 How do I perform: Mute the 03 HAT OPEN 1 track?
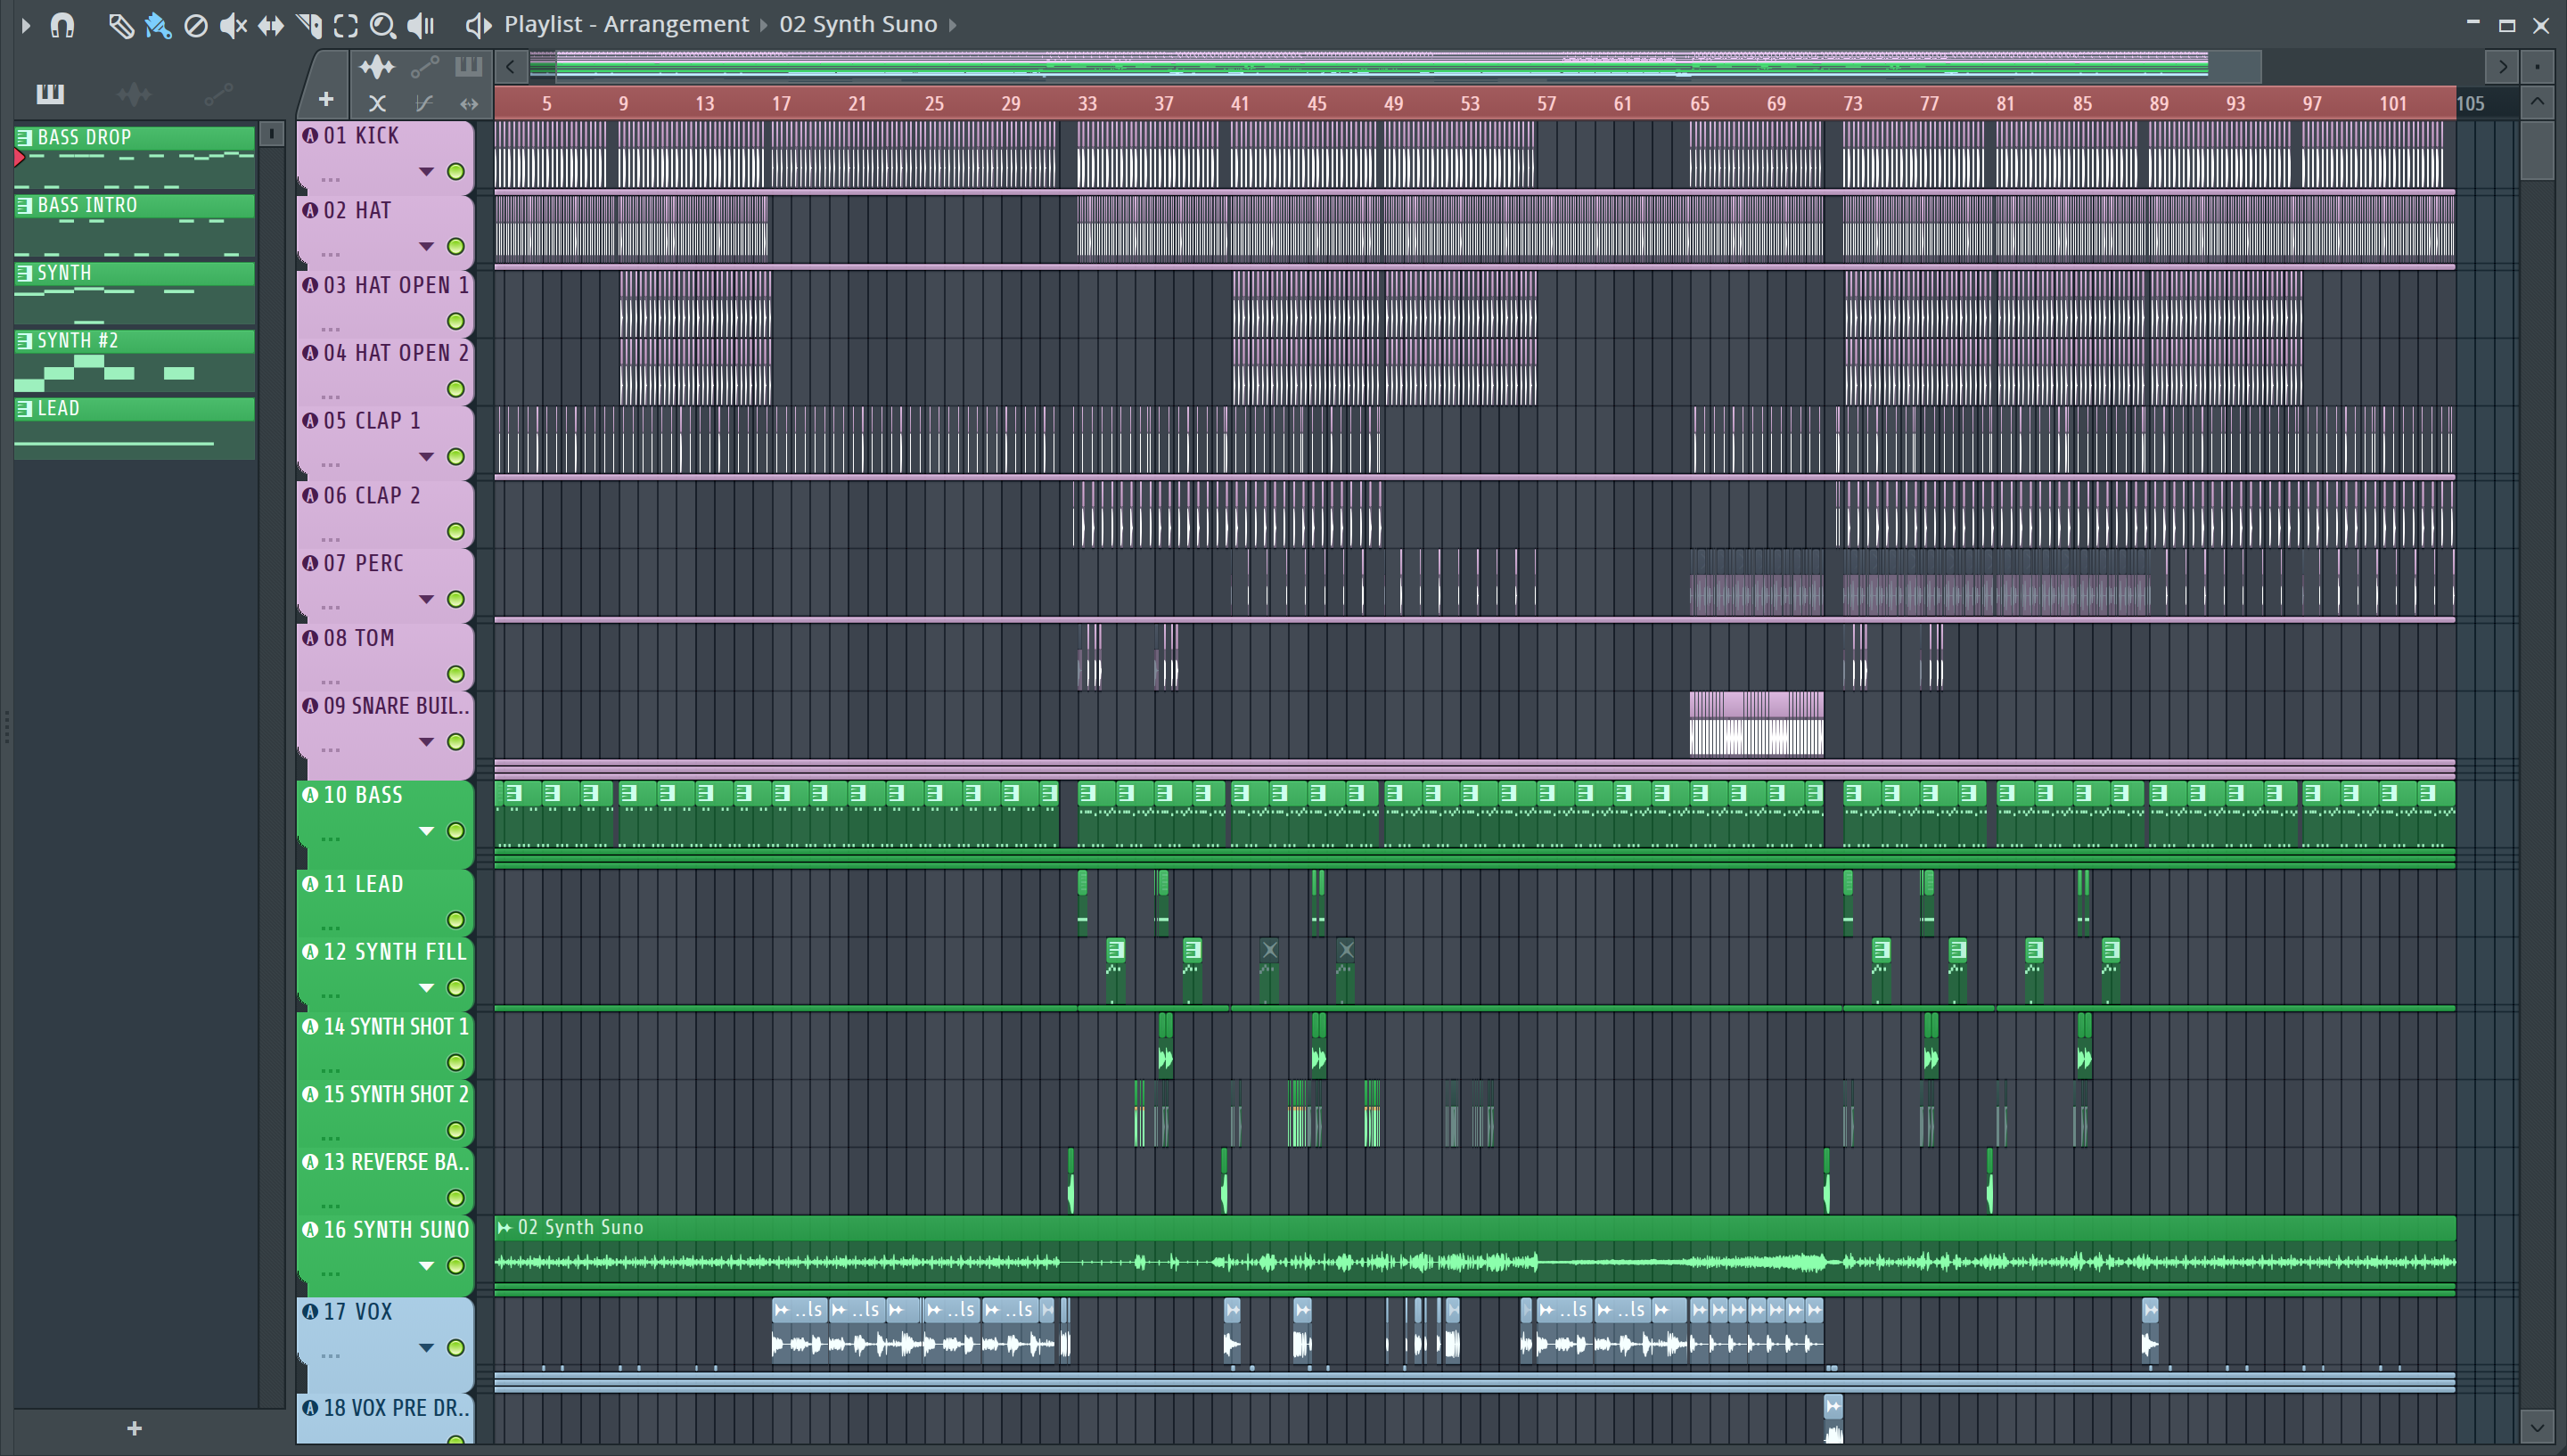456,322
